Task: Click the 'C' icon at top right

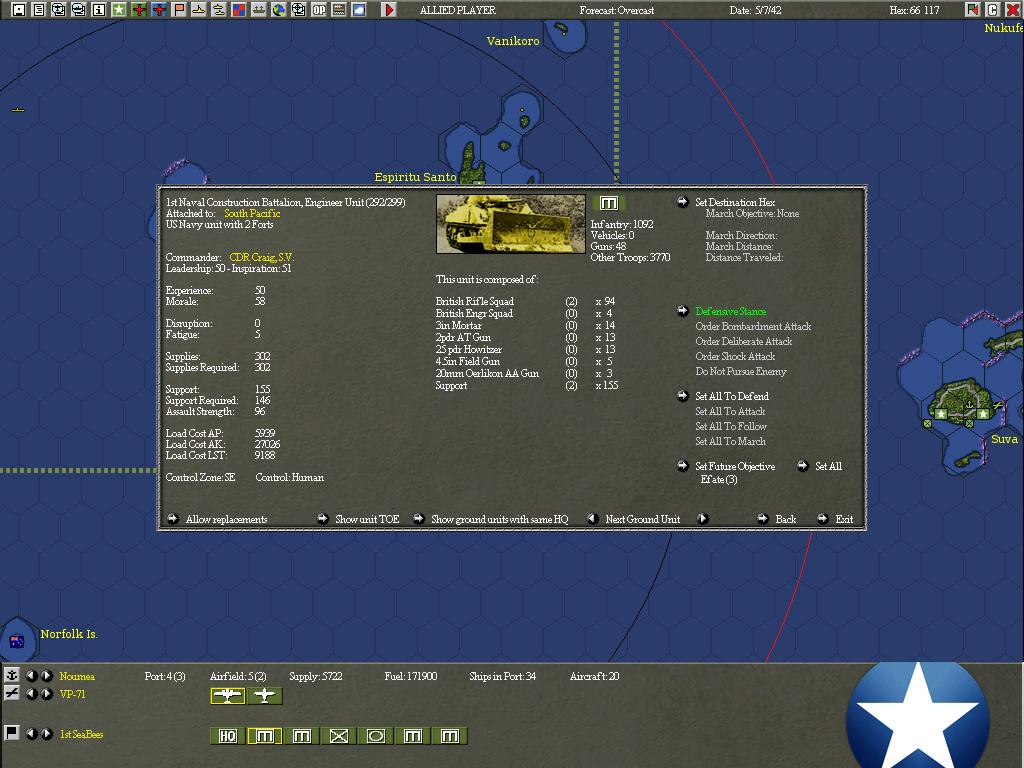Action: pyautogui.click(x=992, y=10)
